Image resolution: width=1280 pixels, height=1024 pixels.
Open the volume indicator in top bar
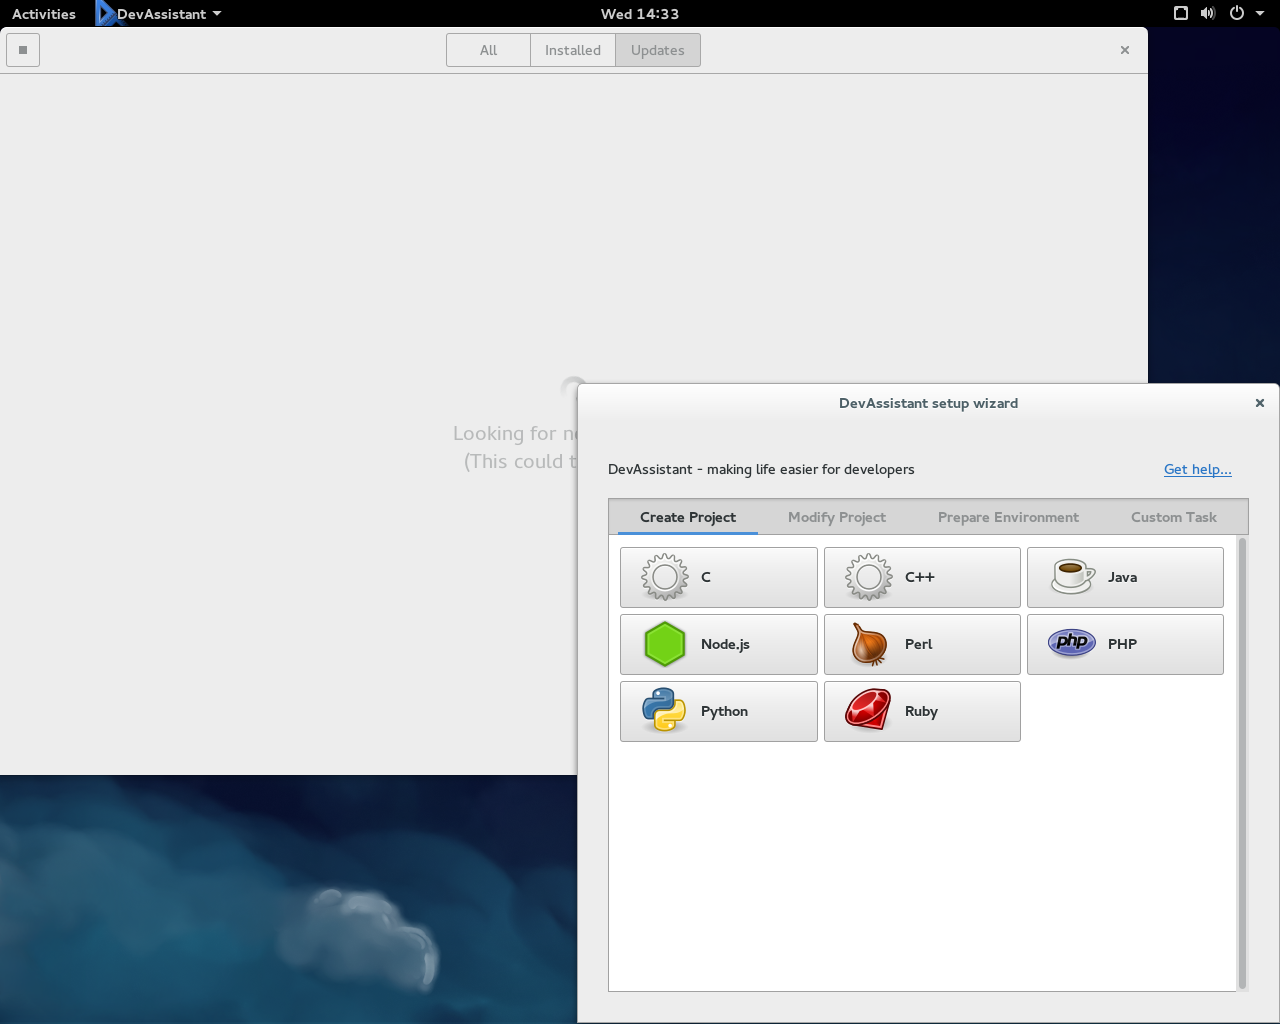1208,13
